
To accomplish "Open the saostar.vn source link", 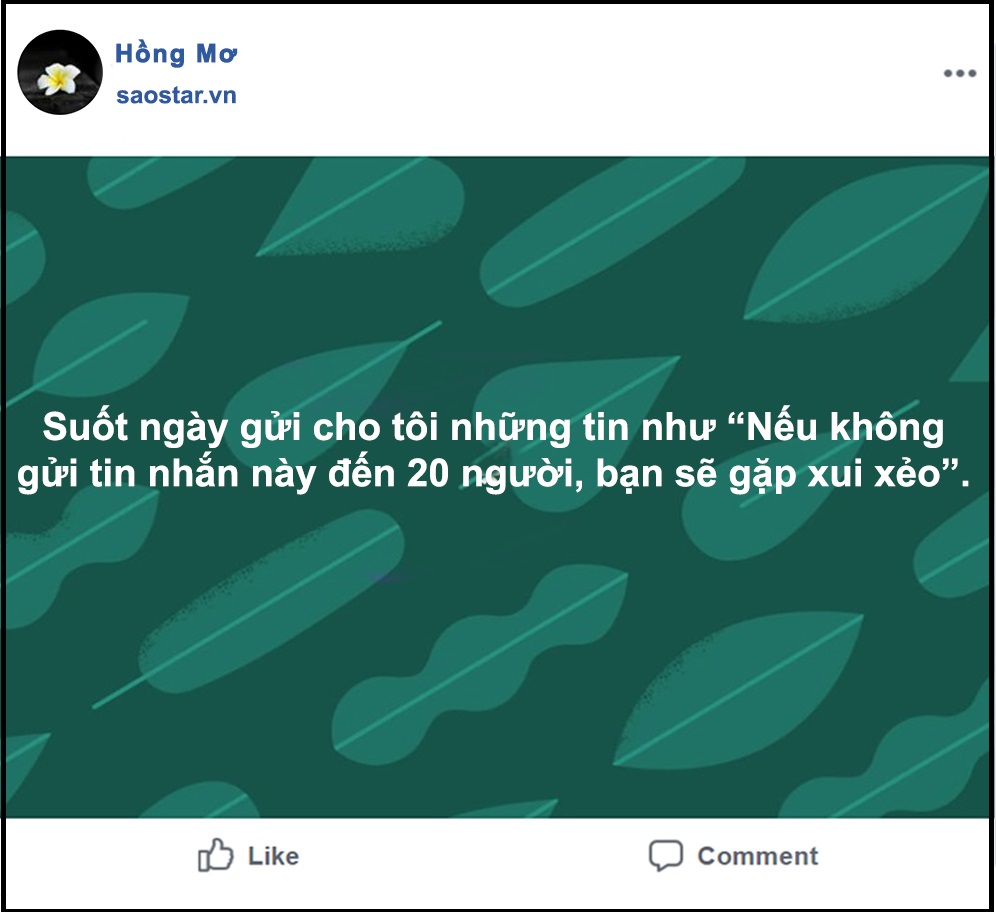I will coord(176,96).
